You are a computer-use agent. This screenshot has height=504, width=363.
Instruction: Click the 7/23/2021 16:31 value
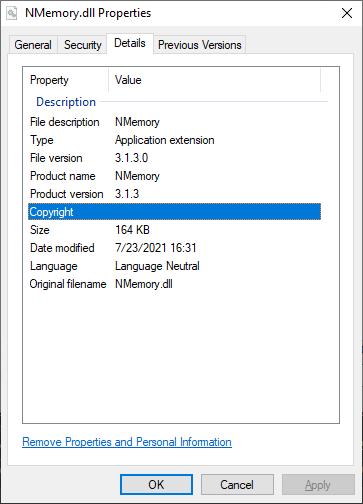coord(156,248)
